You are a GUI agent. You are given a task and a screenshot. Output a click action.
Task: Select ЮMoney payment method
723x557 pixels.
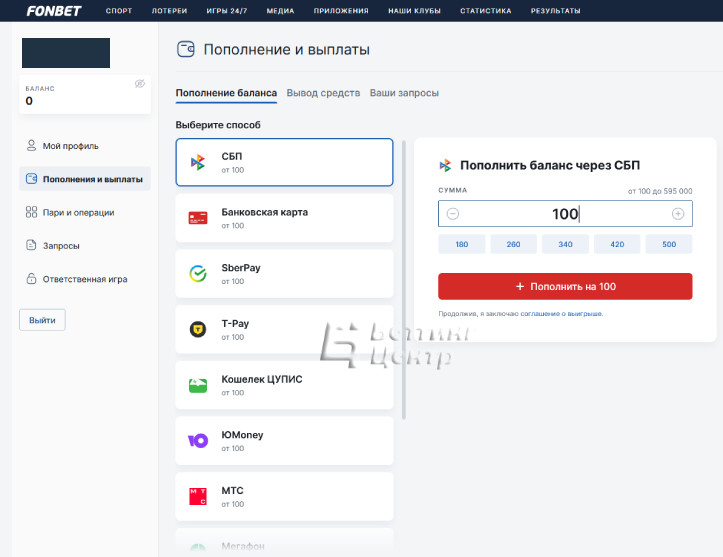(x=284, y=441)
